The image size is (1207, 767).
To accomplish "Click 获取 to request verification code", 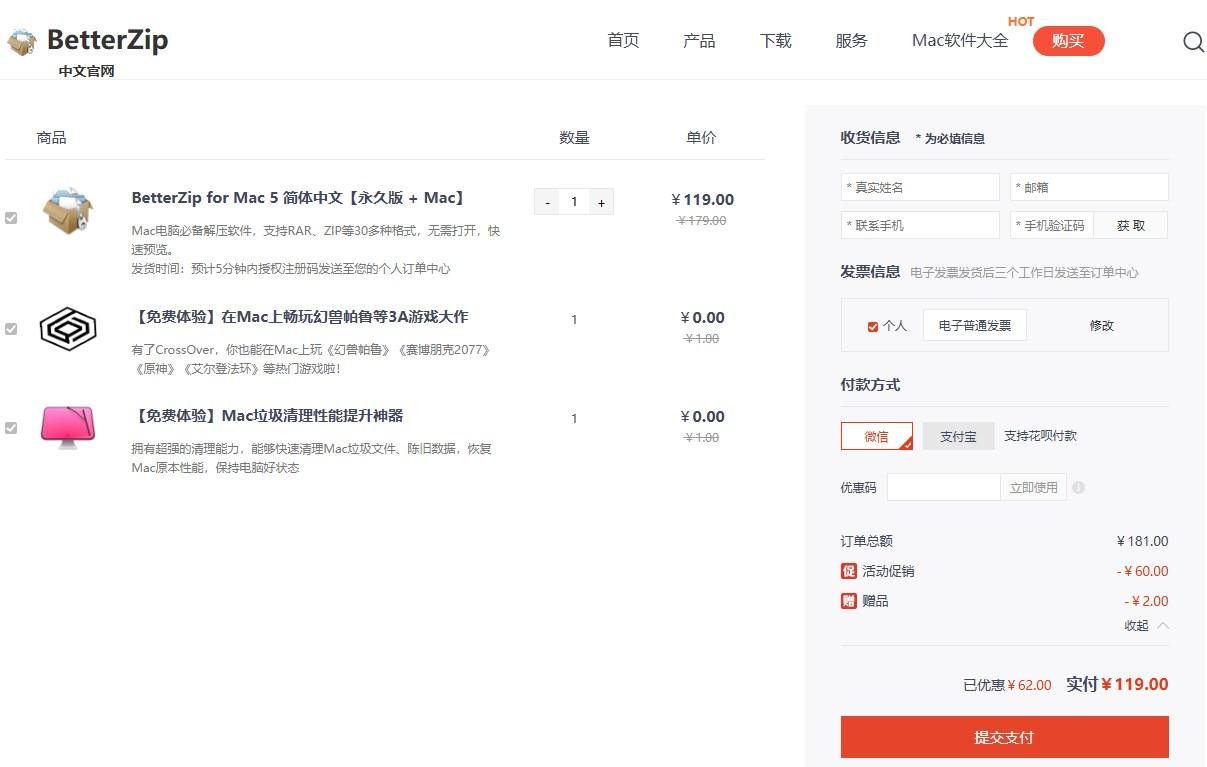I will coord(1130,226).
